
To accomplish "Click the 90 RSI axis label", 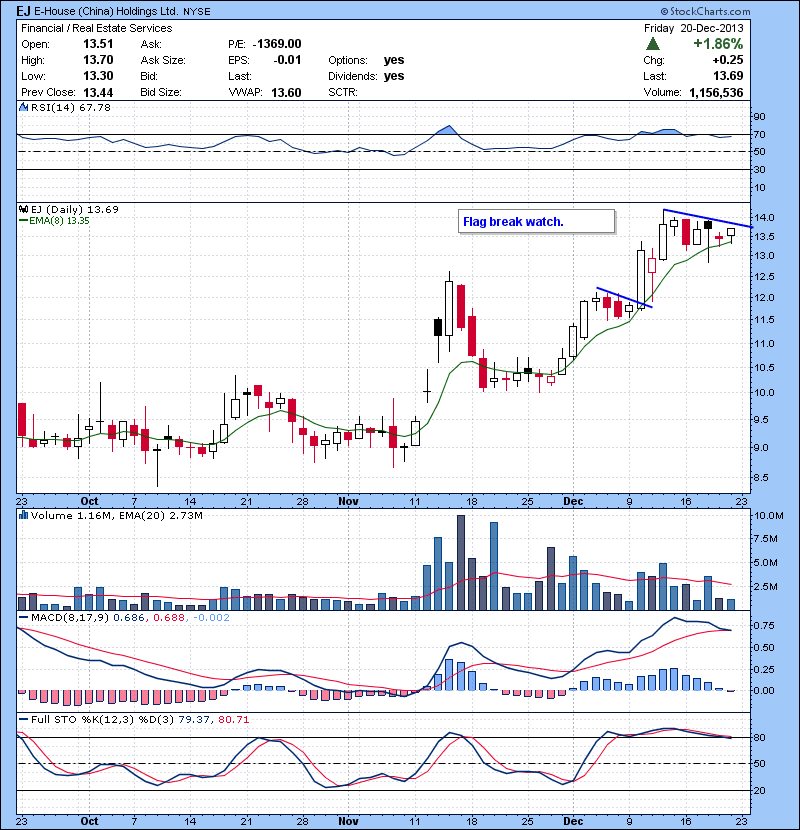I will tap(760, 116).
